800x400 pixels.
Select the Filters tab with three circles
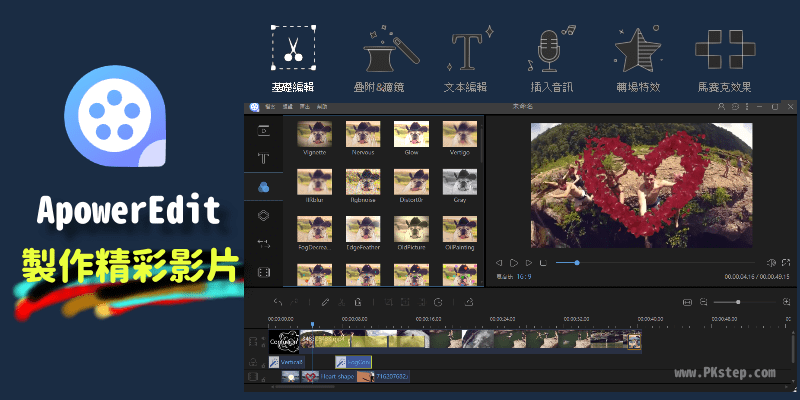point(263,187)
